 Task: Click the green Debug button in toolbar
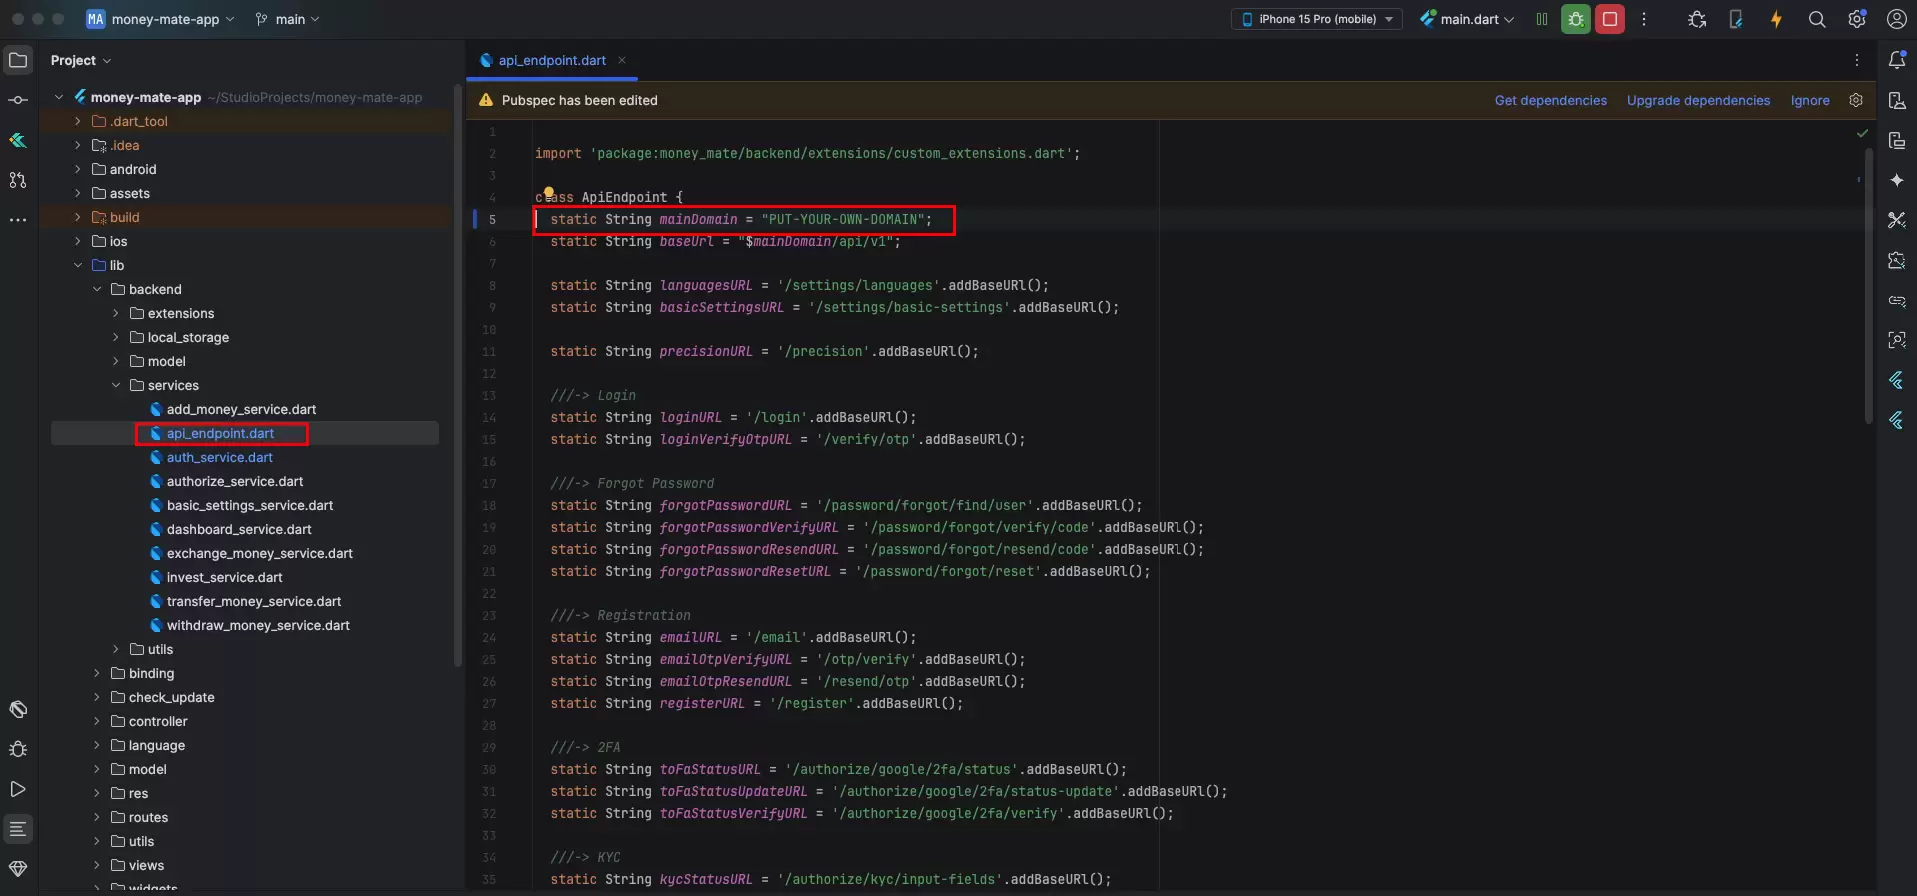pyautogui.click(x=1576, y=19)
